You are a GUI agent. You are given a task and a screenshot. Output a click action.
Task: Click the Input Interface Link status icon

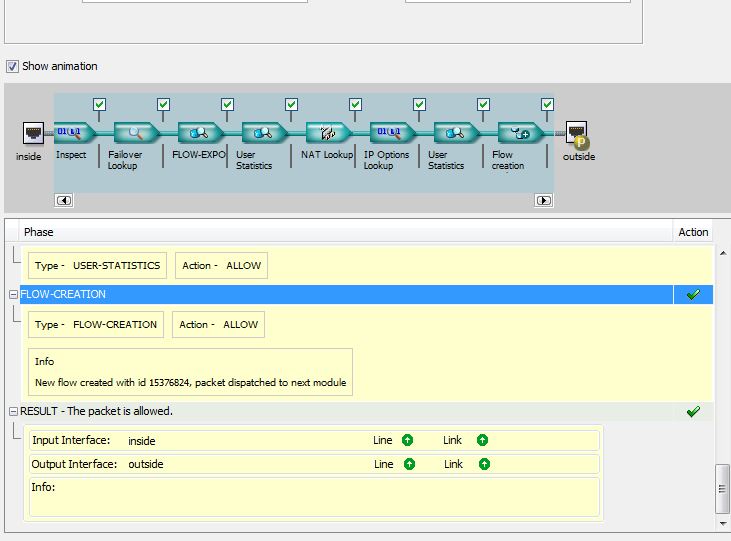point(483,440)
